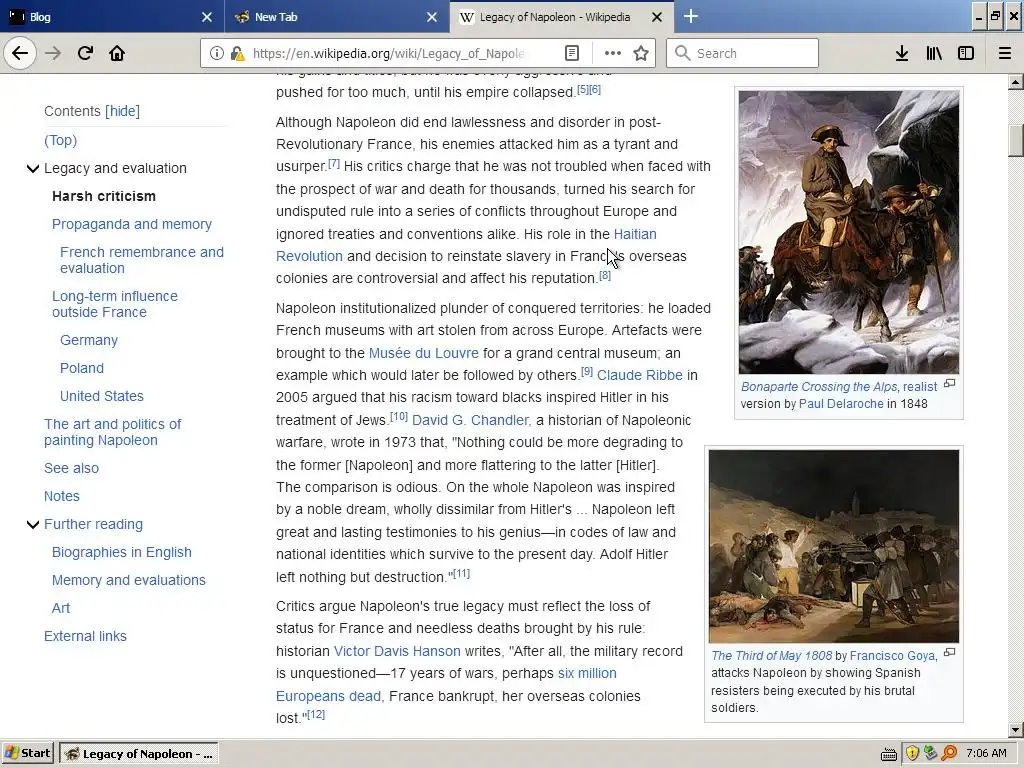Image resolution: width=1024 pixels, height=768 pixels.
Task: Focus the browser Search field
Action: coord(743,54)
